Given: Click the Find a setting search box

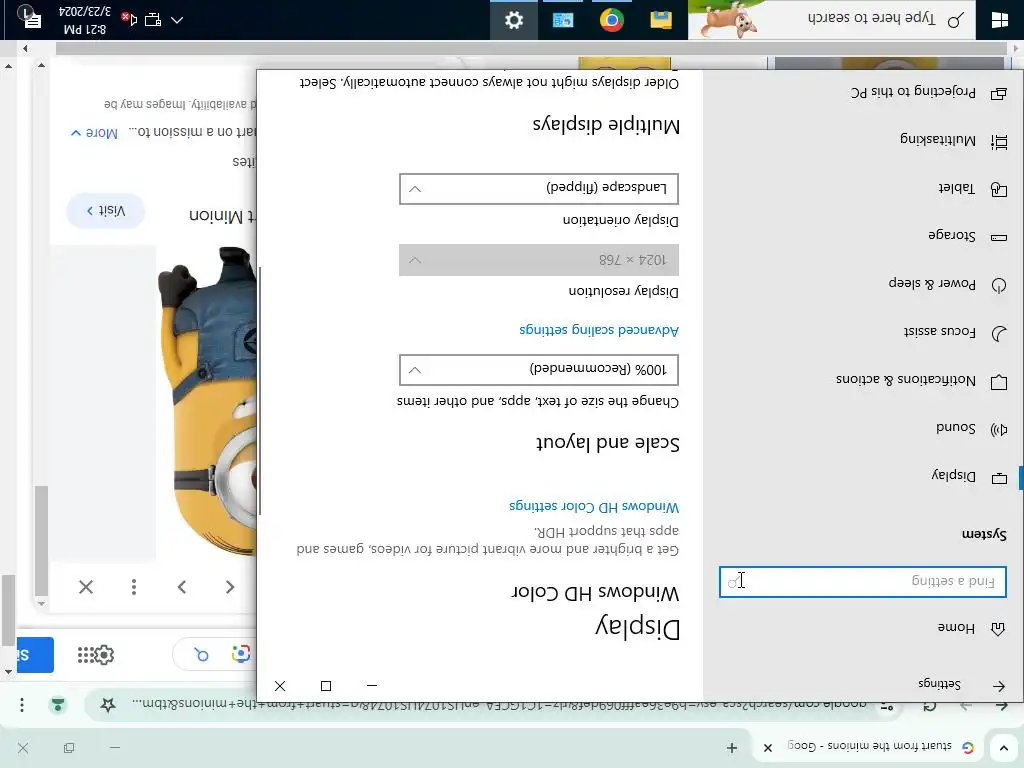Looking at the screenshot, I should point(863,581).
